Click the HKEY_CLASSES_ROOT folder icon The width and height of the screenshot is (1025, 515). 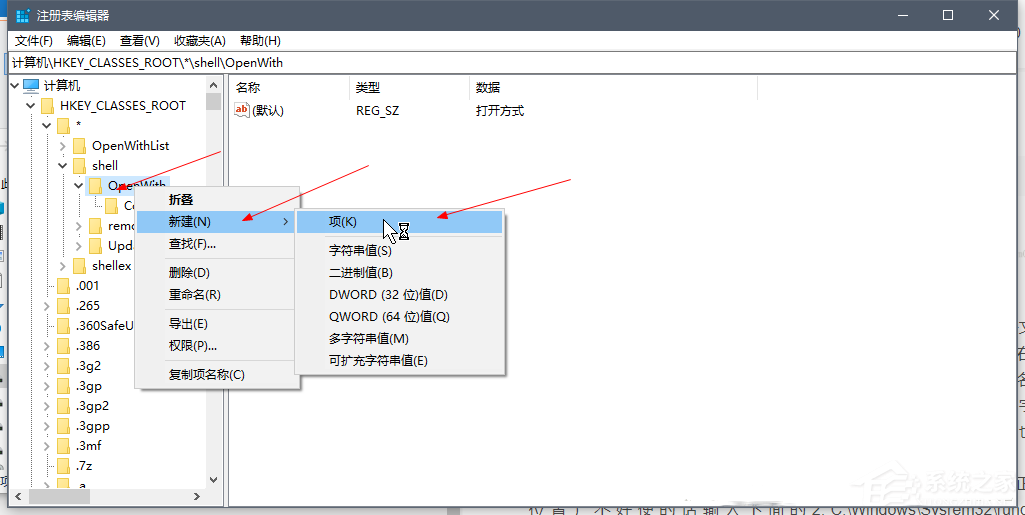47,105
